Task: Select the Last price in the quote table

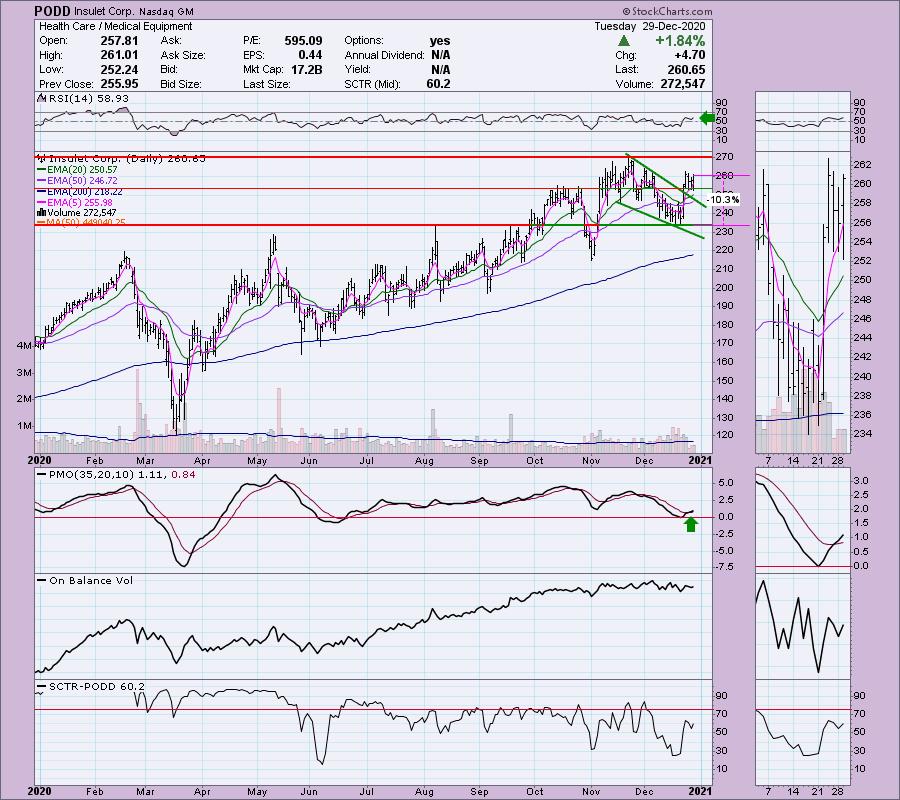Action: point(687,69)
